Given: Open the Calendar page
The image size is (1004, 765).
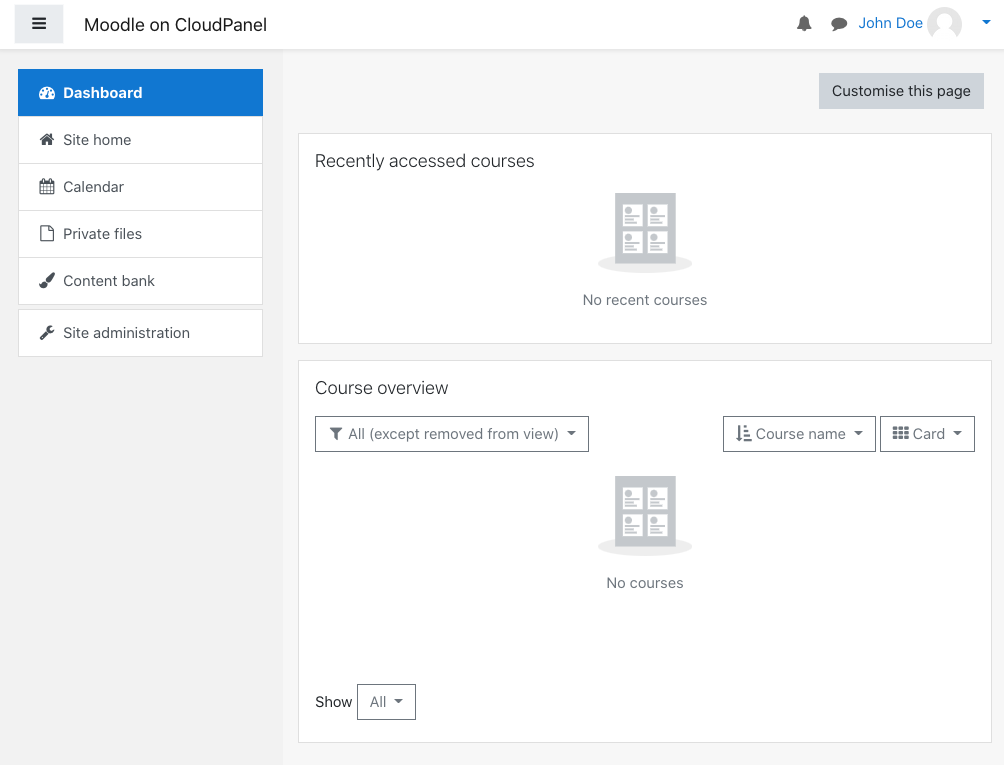Looking at the screenshot, I should 140,187.
